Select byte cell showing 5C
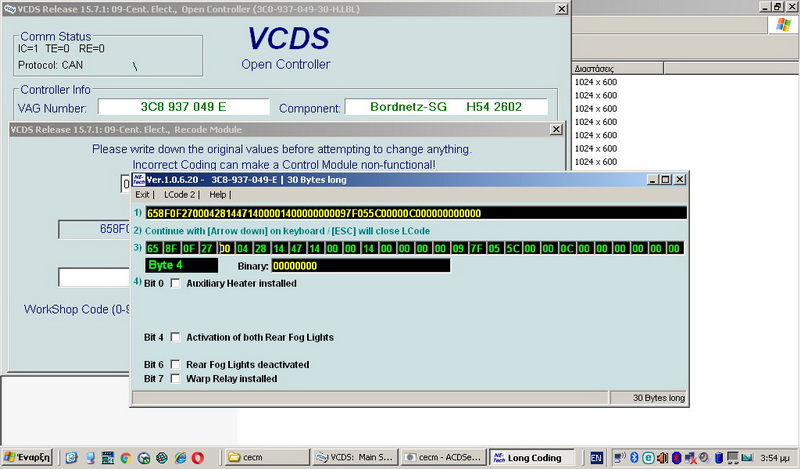The height and width of the screenshot is (469, 800). pyautogui.click(x=512, y=249)
